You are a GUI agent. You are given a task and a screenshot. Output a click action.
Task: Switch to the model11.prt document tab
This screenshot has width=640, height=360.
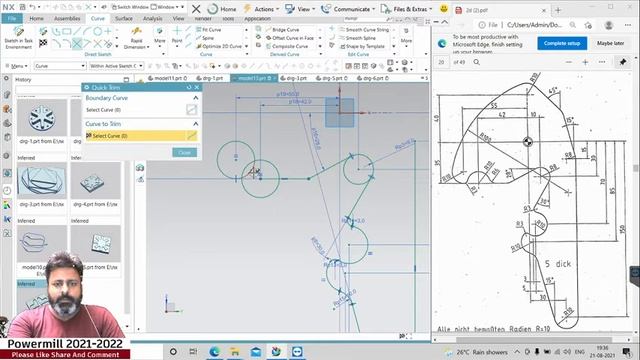point(167,78)
